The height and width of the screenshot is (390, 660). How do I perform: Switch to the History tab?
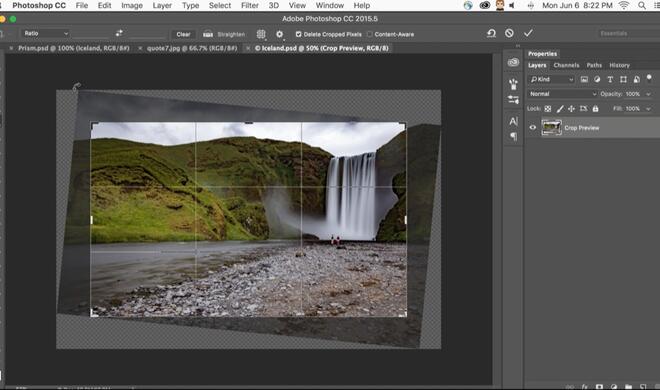[619, 65]
